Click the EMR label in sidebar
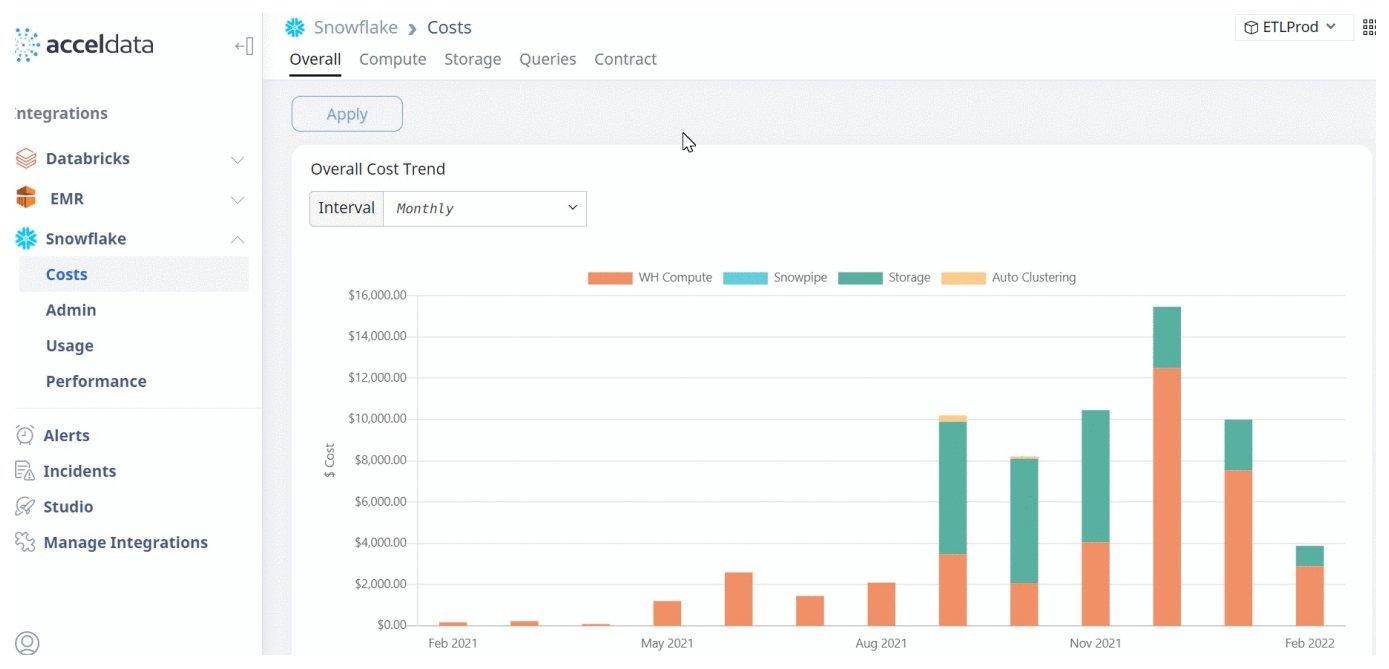 67,199
